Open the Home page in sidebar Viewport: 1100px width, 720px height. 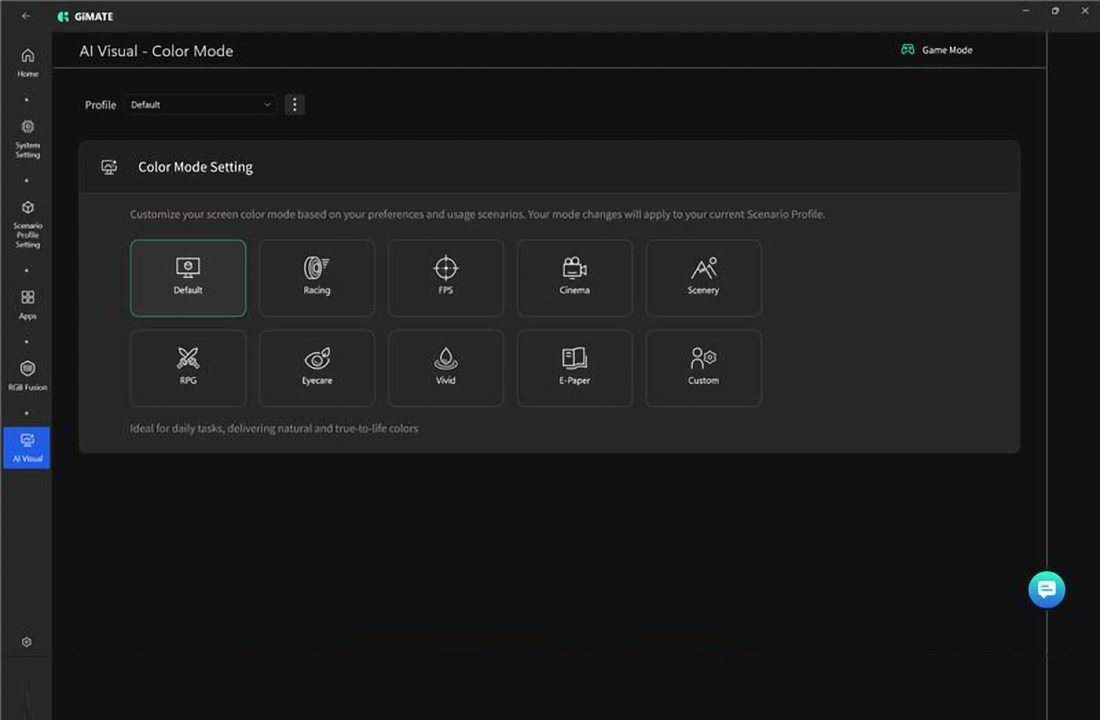pos(27,62)
